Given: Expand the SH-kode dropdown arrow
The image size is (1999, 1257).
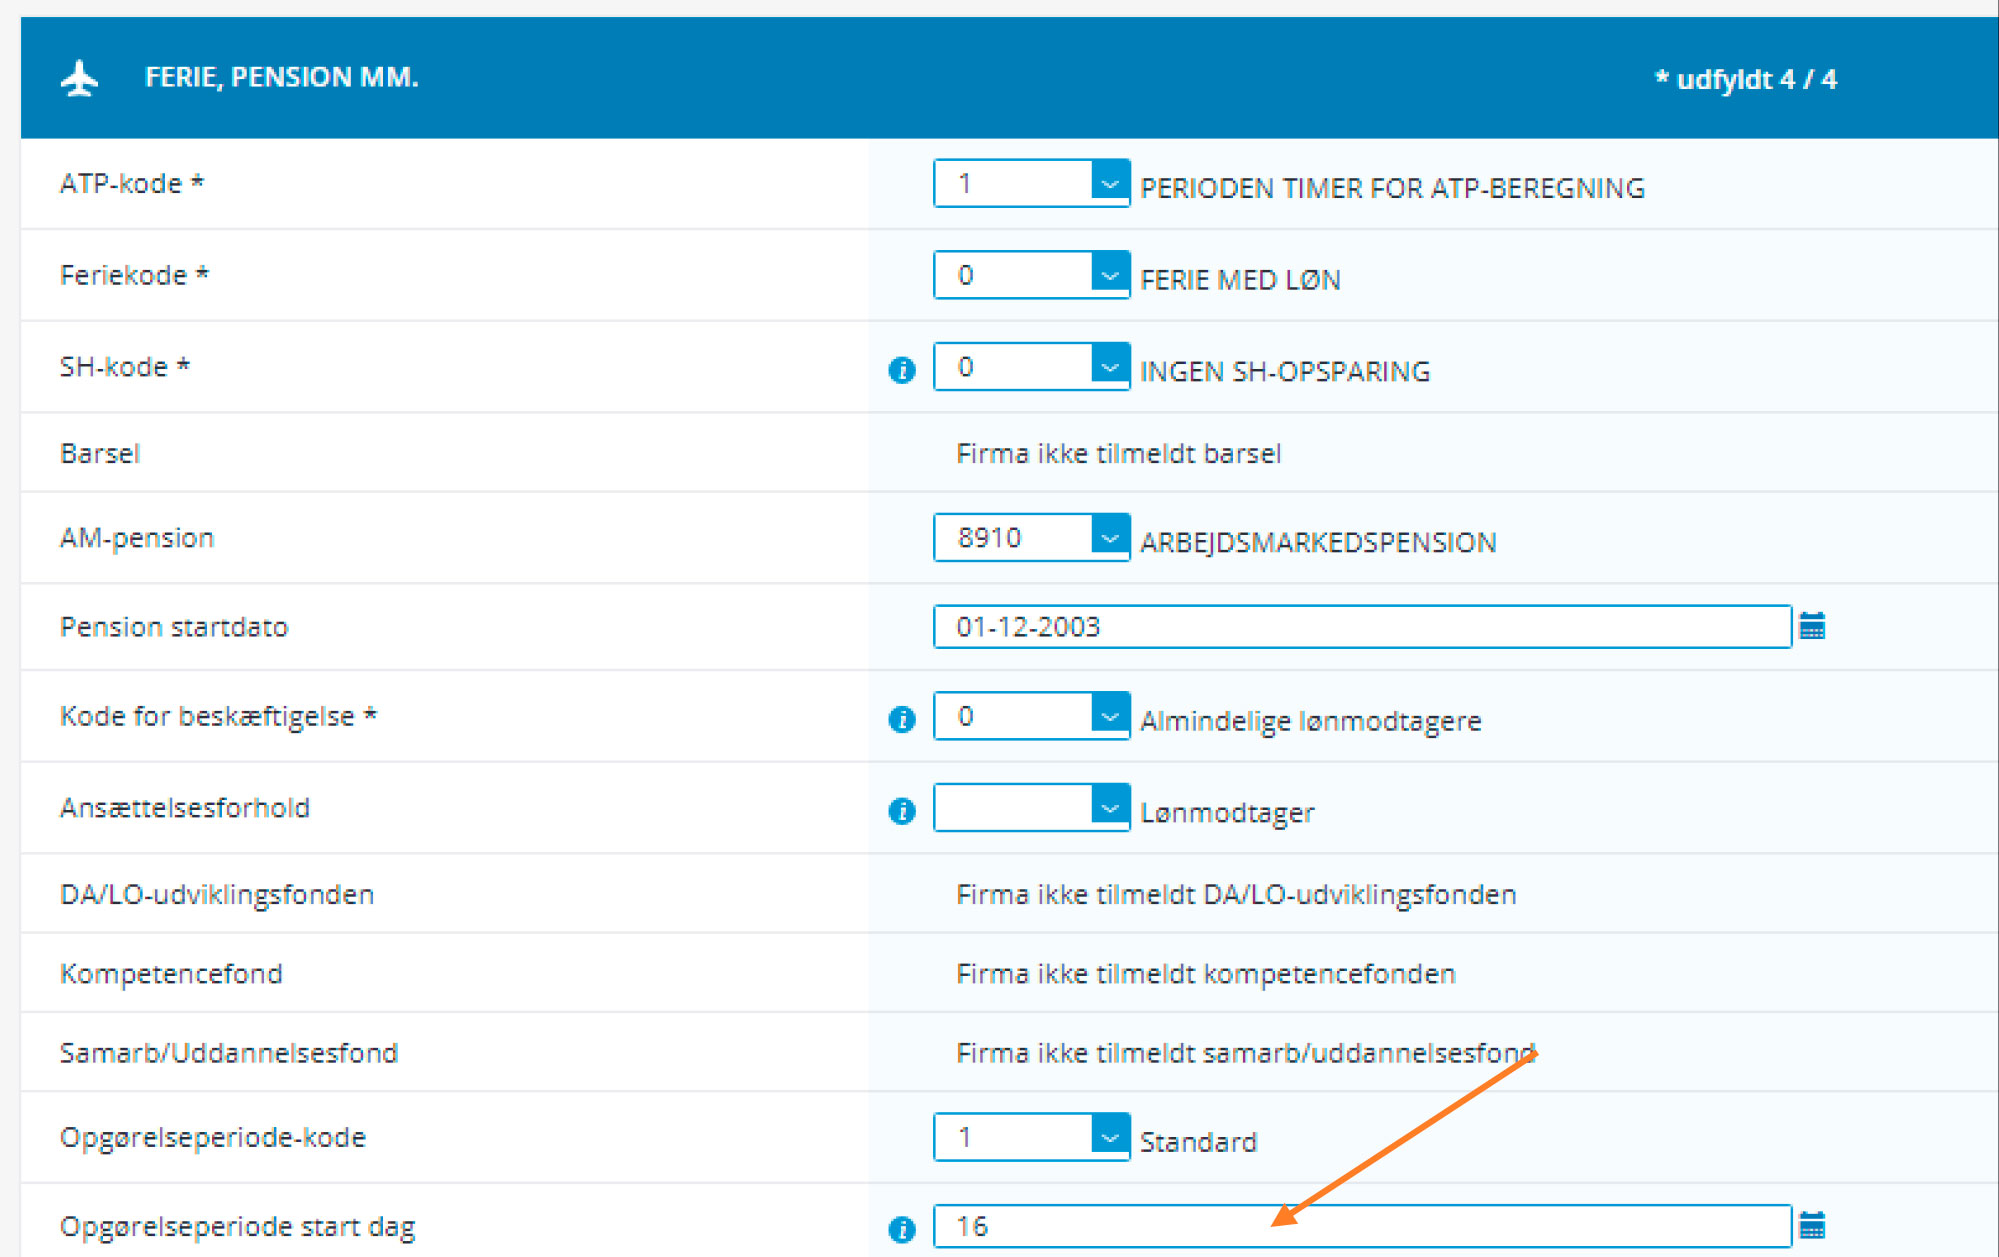Looking at the screenshot, I should (x=1109, y=367).
